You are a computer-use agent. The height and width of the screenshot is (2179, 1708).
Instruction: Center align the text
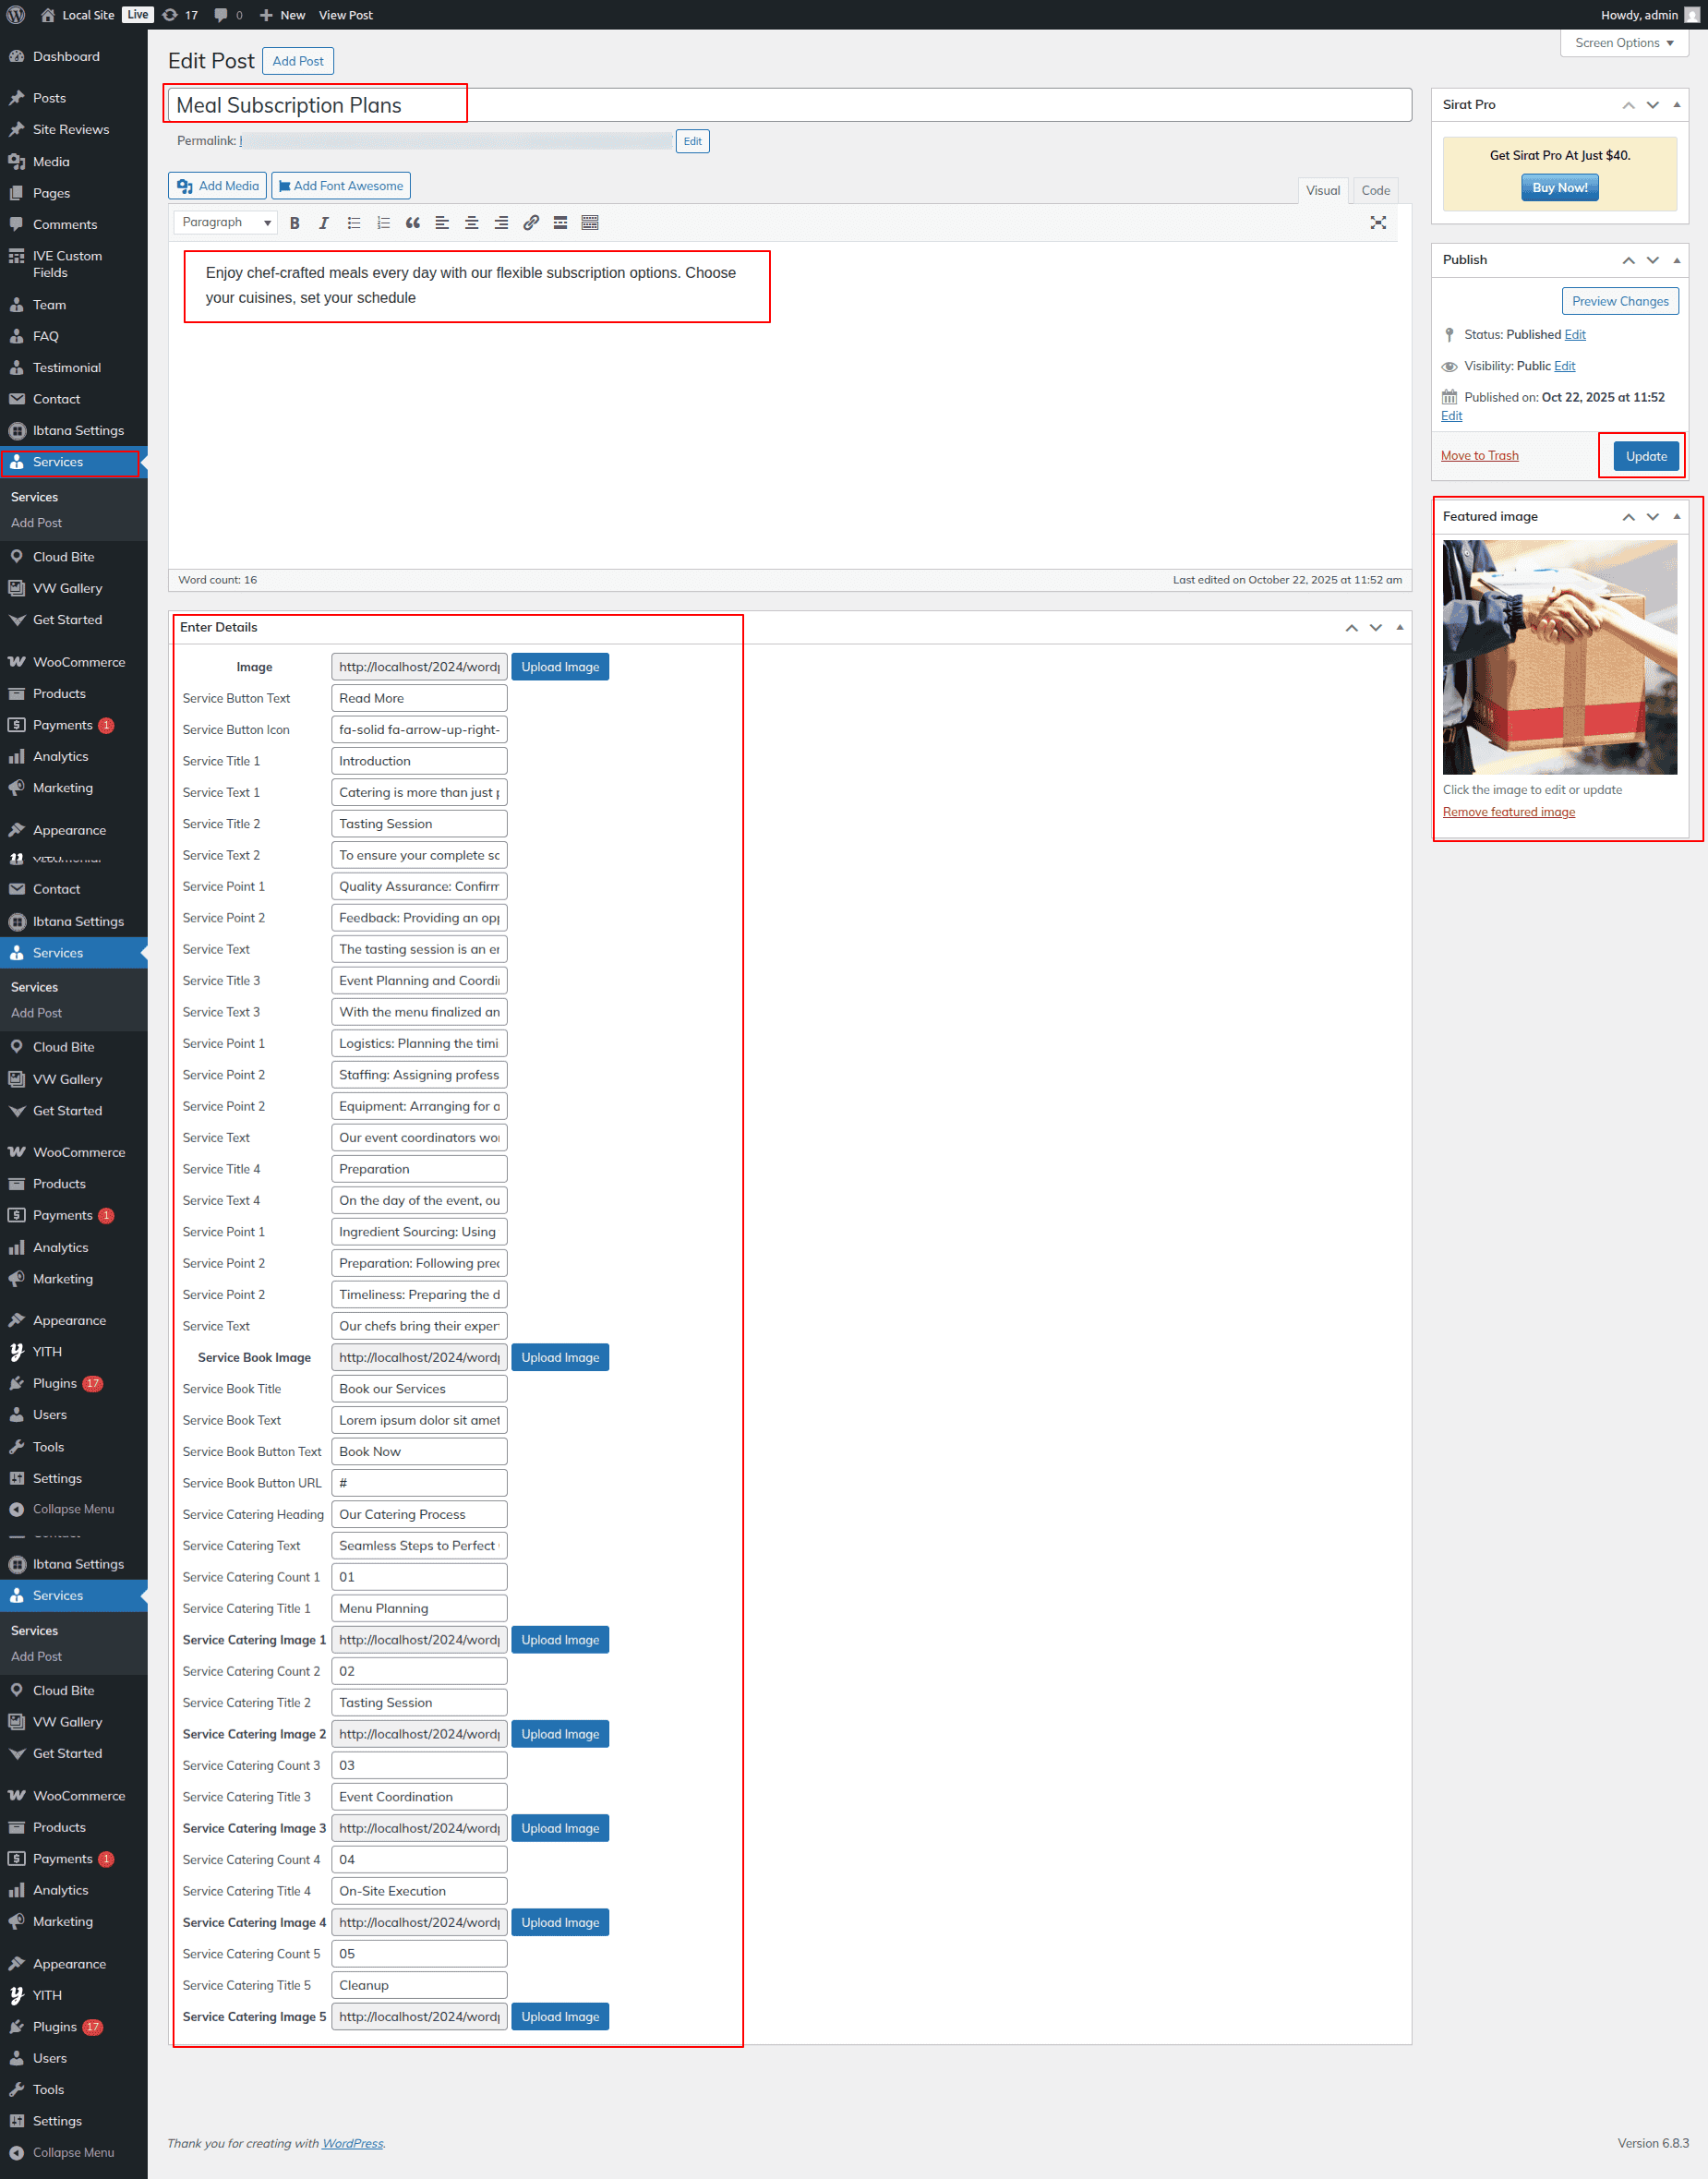pos(472,223)
